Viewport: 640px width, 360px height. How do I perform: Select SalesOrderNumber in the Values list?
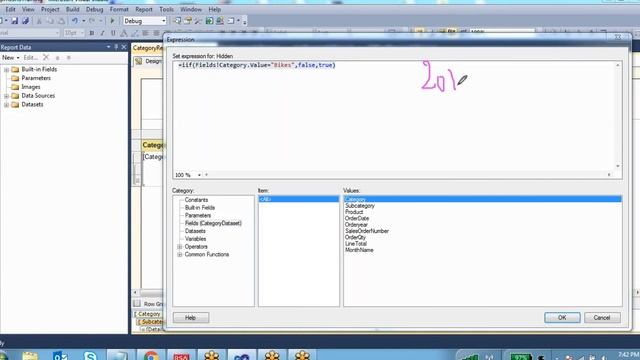coord(367,231)
